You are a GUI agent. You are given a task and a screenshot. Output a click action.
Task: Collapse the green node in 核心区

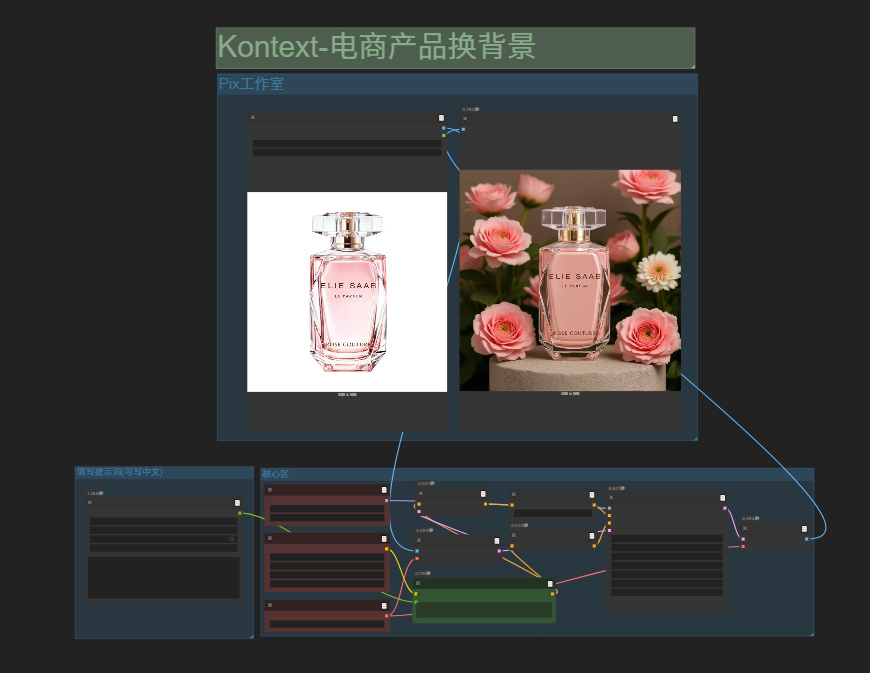click(x=418, y=583)
